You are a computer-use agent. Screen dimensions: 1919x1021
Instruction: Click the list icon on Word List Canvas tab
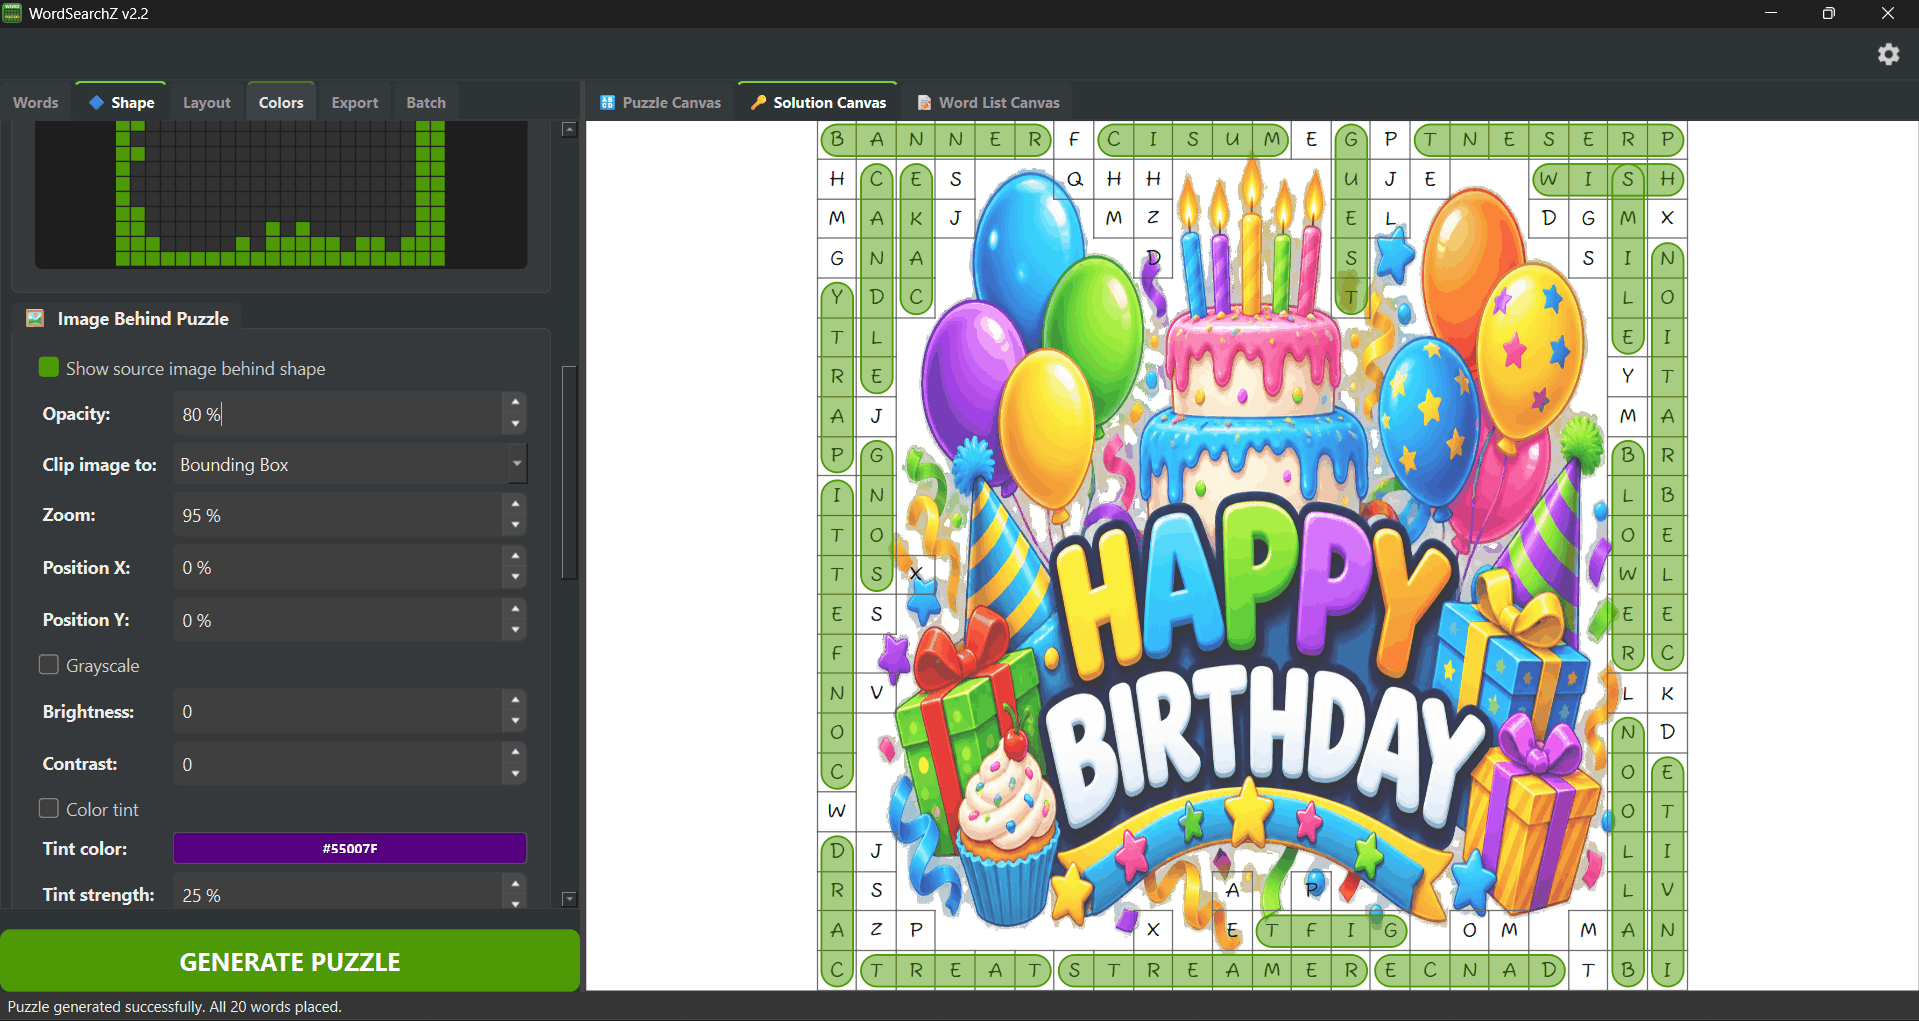click(924, 102)
